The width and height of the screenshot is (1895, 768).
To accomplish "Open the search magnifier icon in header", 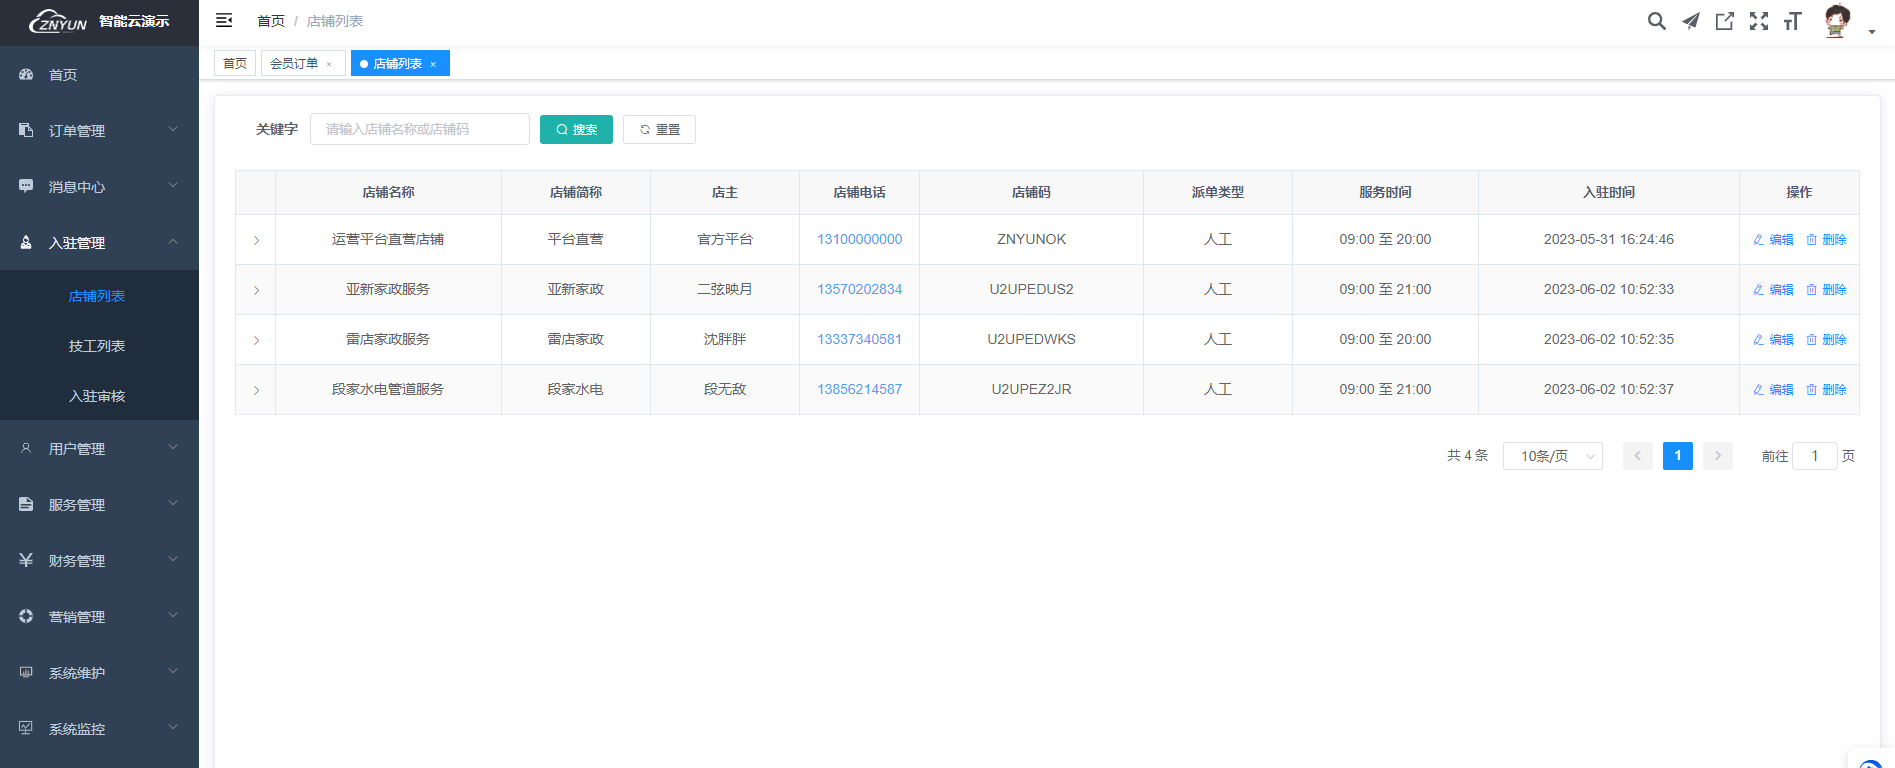I will (1656, 21).
